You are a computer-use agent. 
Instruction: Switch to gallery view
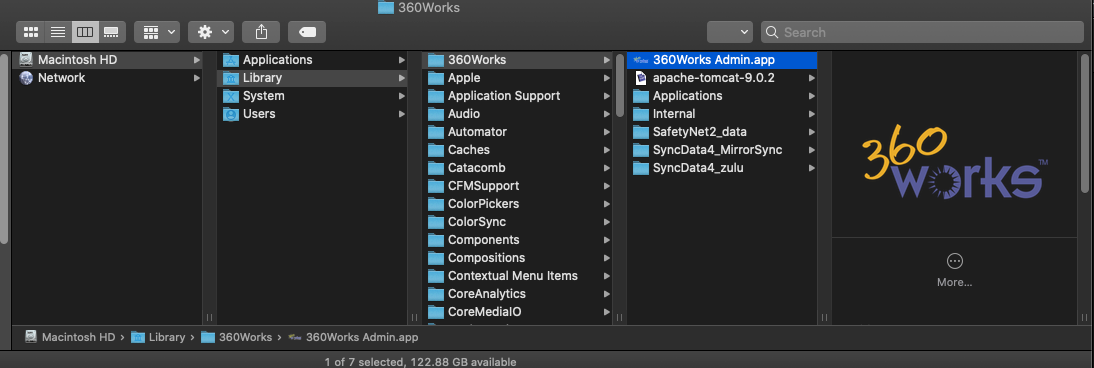(112, 32)
